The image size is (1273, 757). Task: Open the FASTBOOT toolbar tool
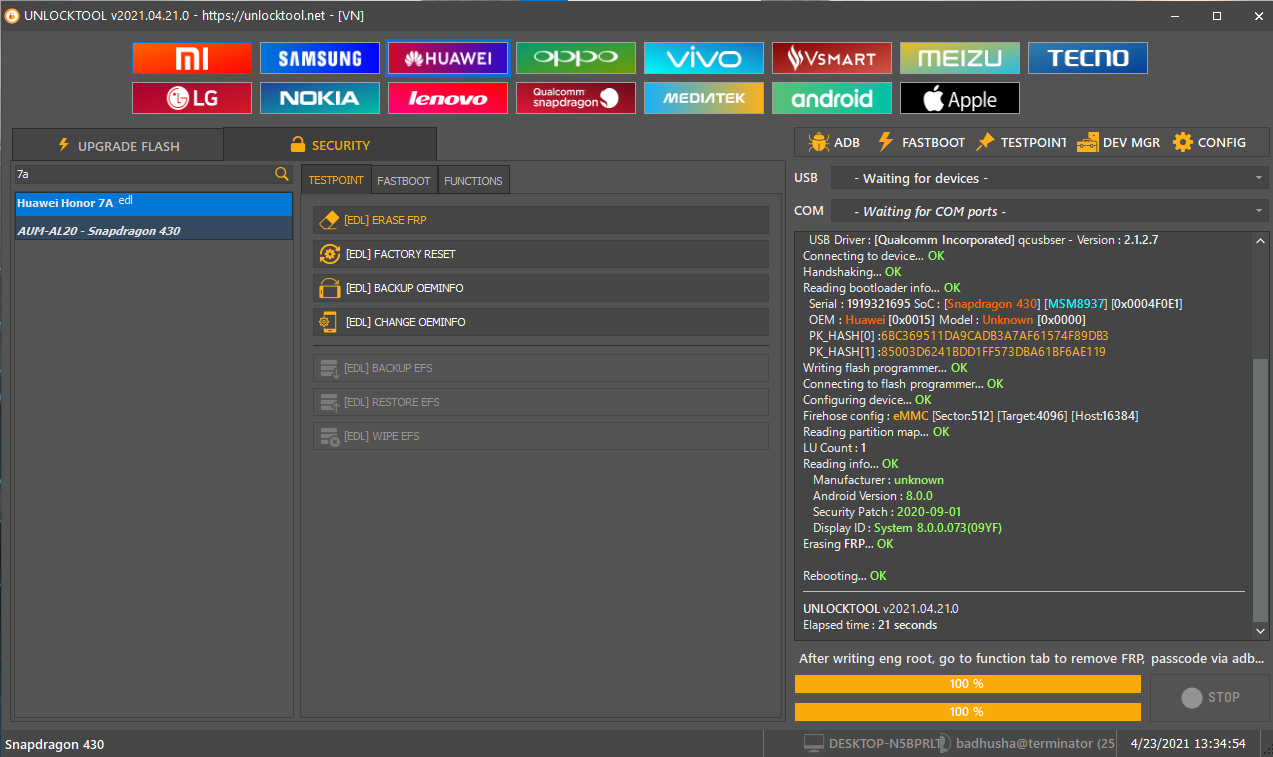921,142
